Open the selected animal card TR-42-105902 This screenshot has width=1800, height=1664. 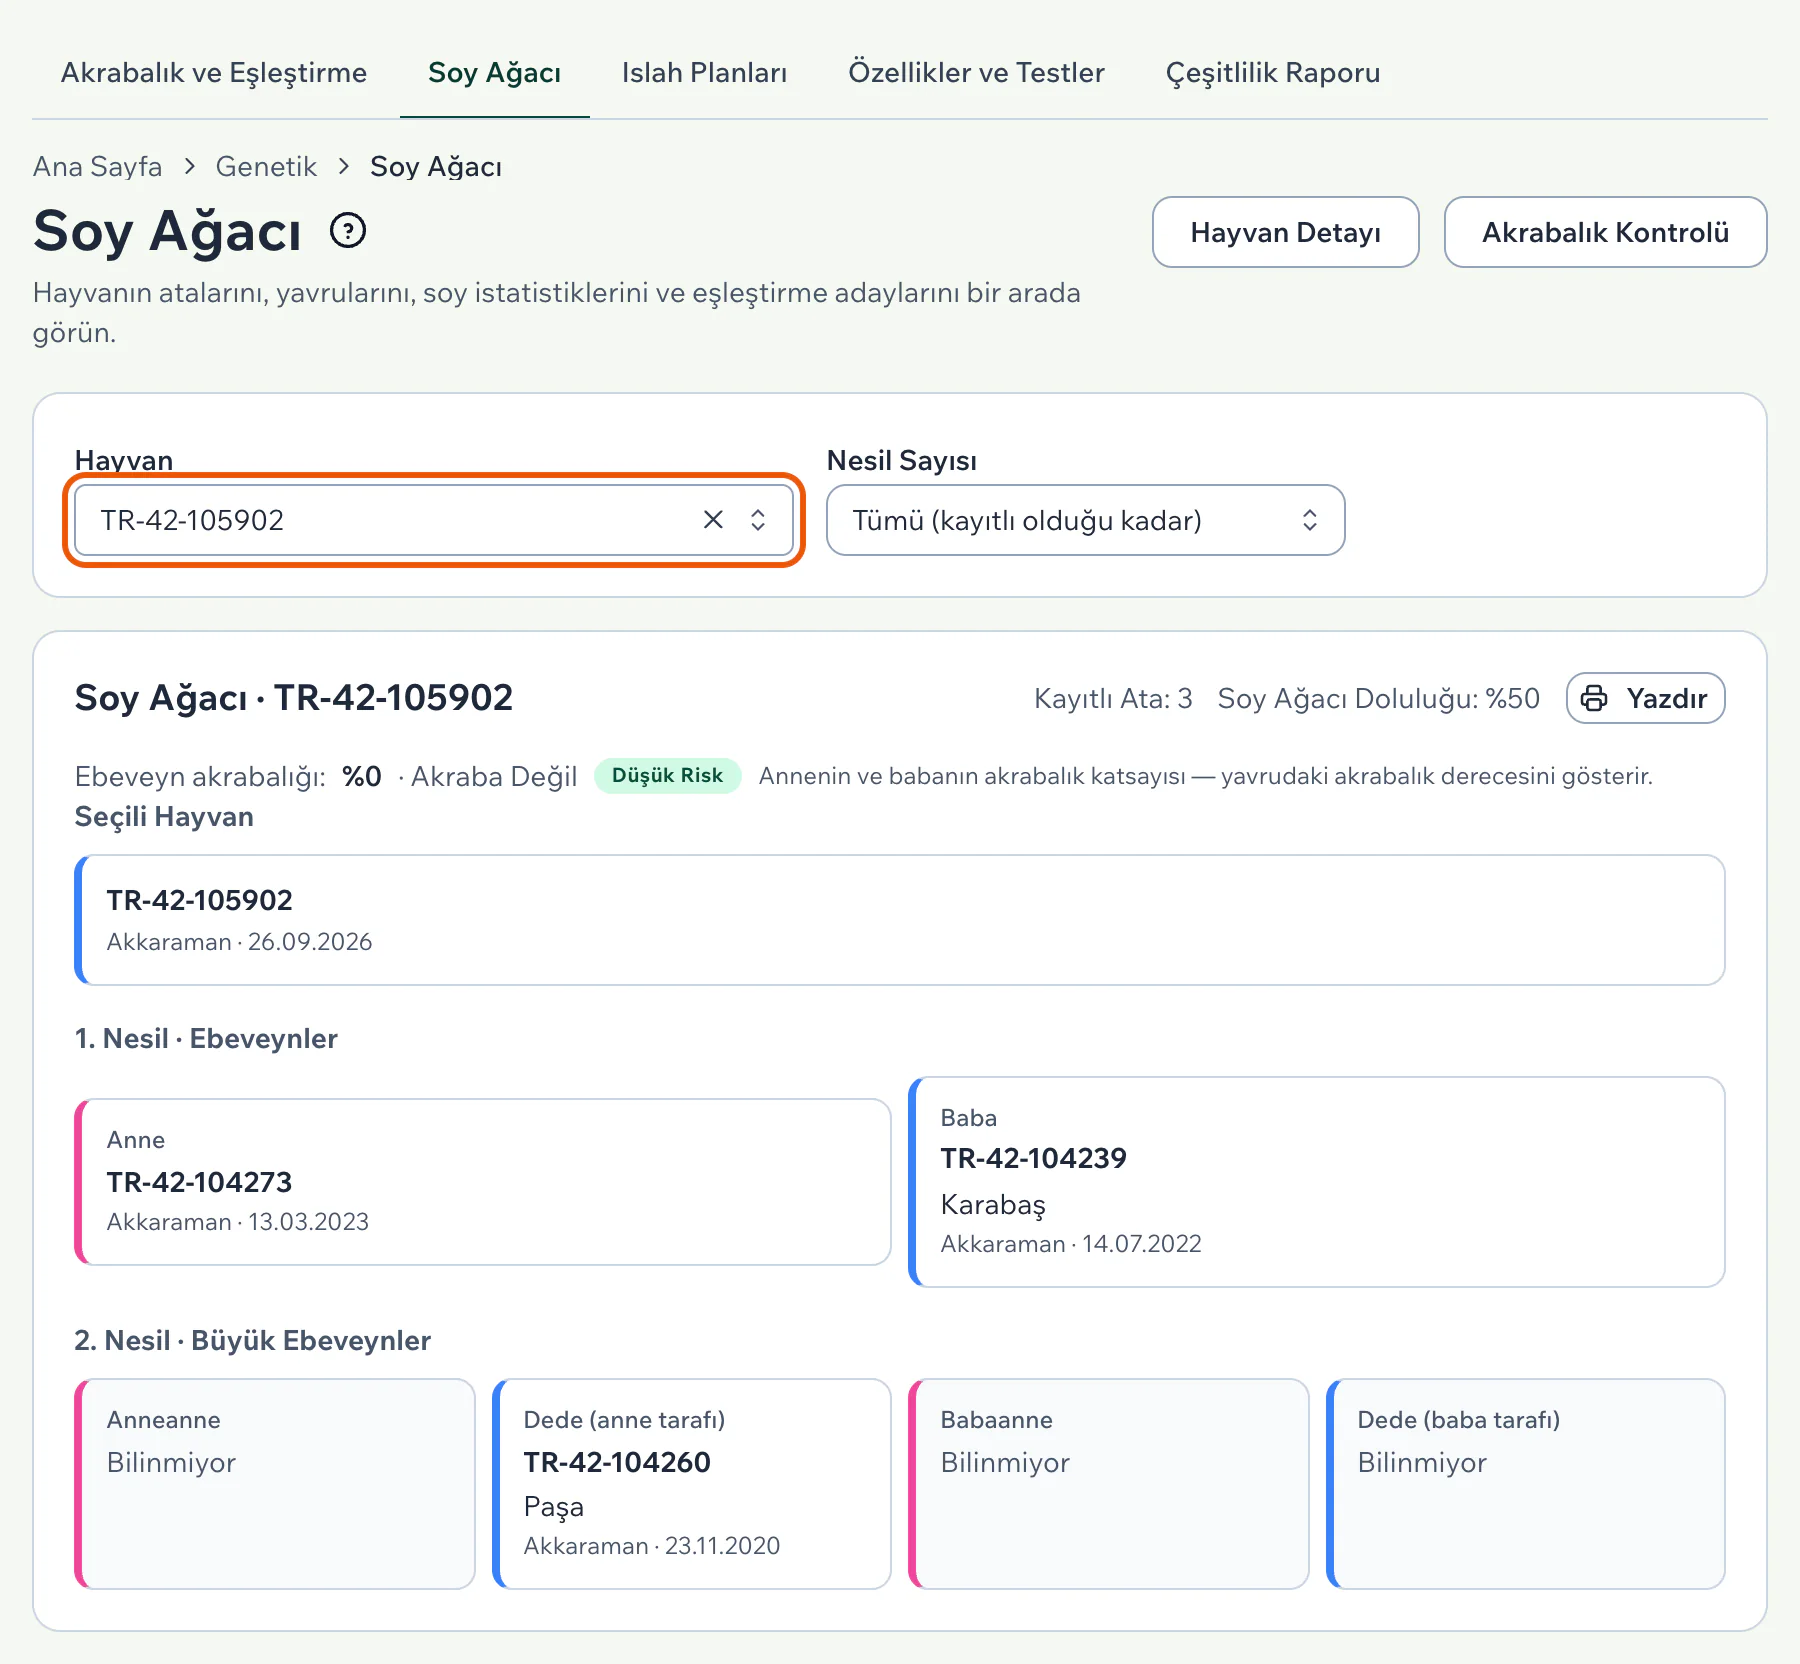[x=900, y=920]
